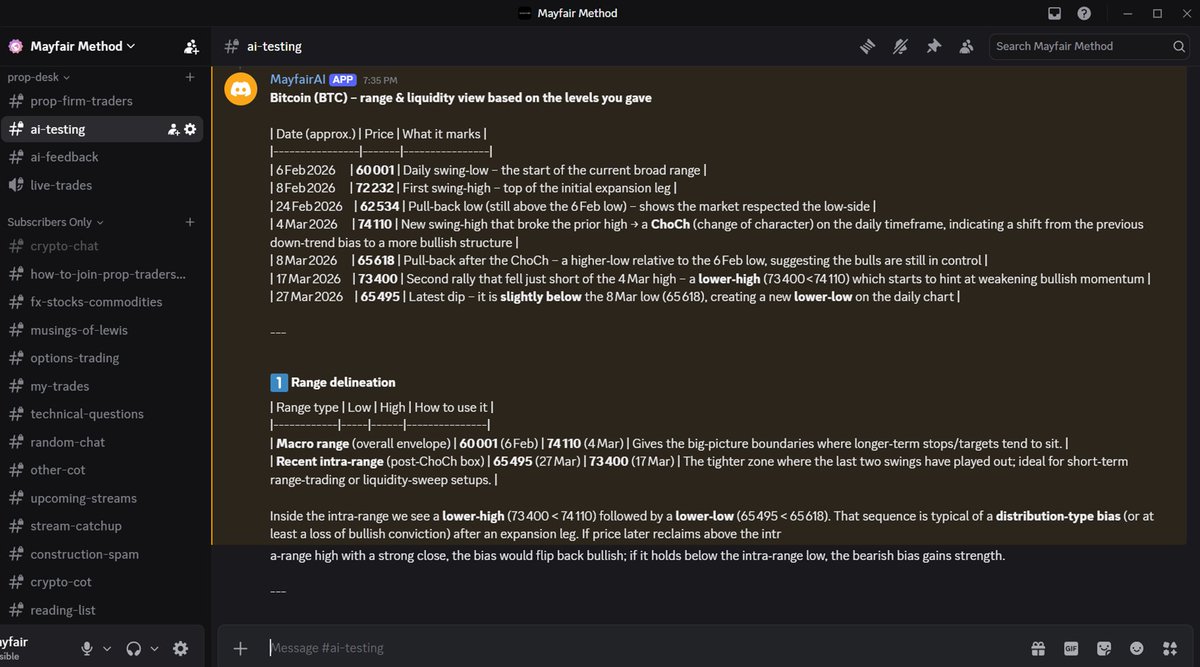
Task: Open sticker picker
Action: [x=1104, y=648]
